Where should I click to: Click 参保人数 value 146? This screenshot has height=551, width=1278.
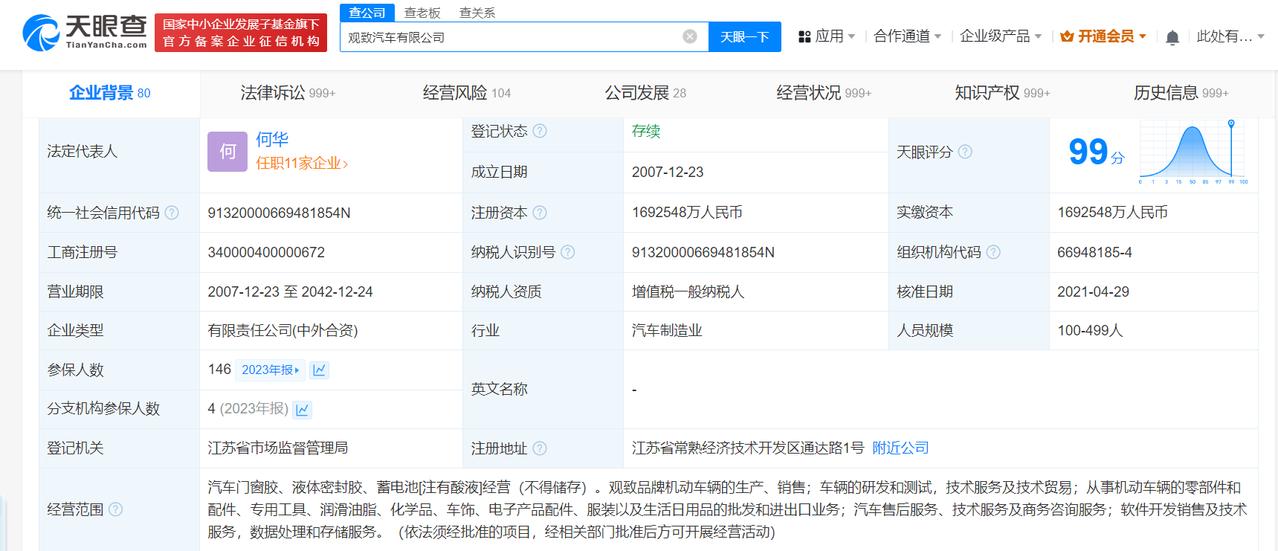219,370
